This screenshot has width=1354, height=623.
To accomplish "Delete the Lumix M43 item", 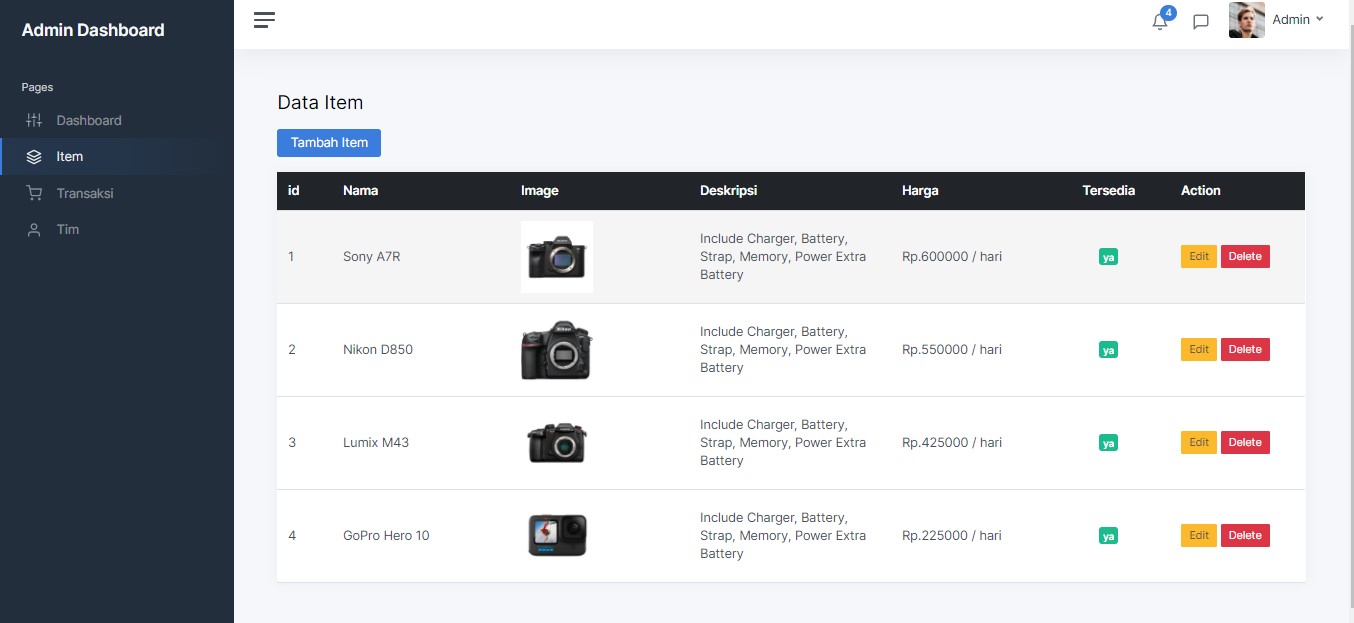I will (x=1245, y=442).
